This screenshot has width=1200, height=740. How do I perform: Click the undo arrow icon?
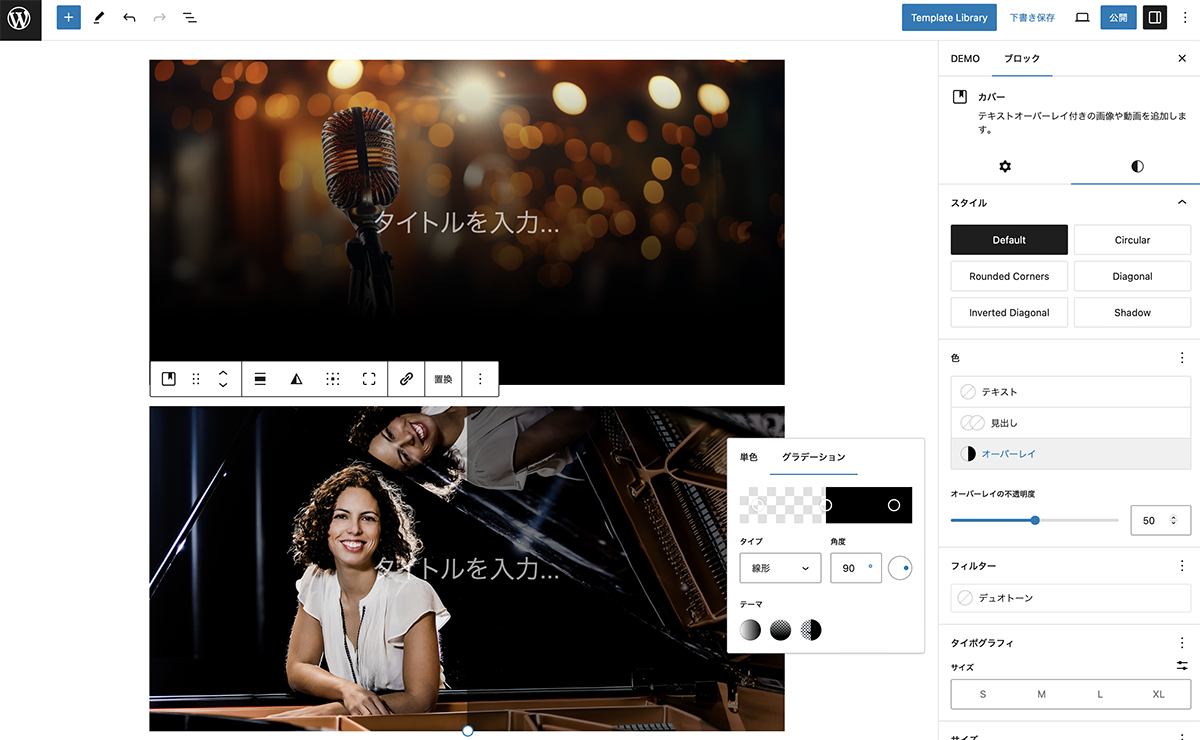129,18
